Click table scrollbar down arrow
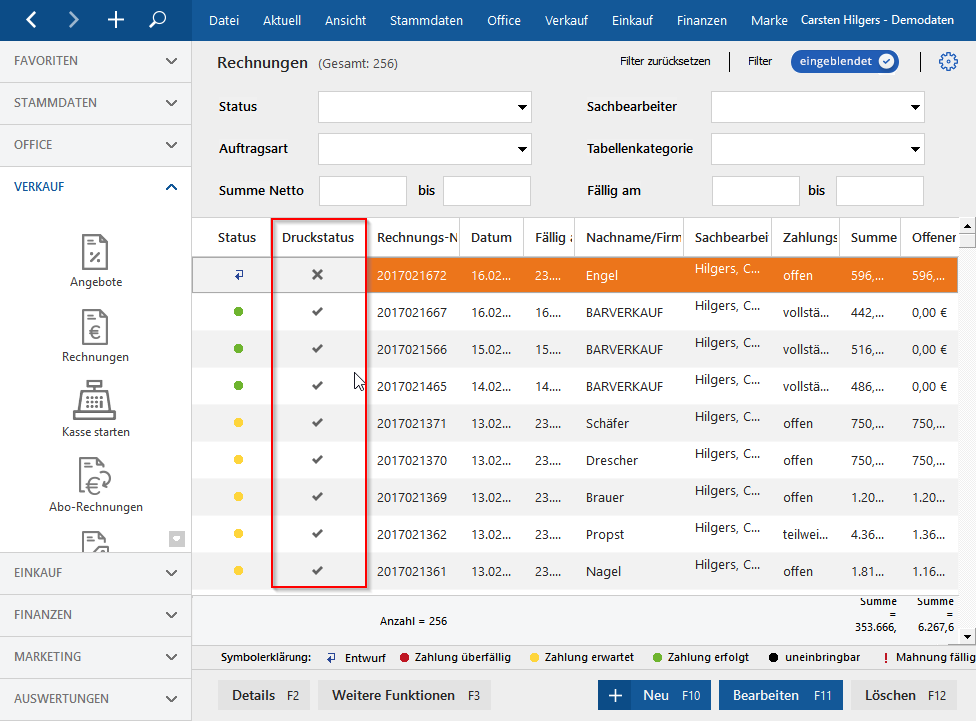976x721 pixels. (x=967, y=636)
